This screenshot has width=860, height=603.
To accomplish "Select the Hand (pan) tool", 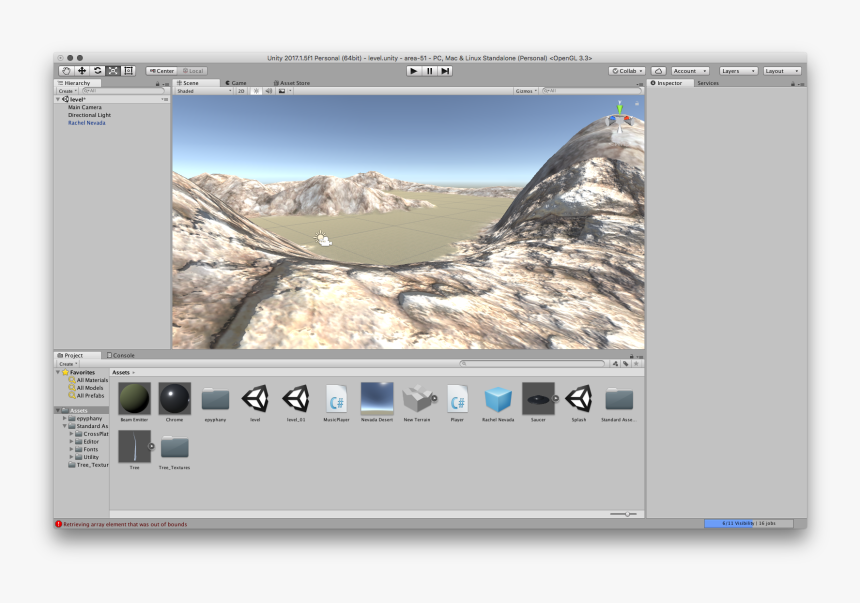I will (67, 70).
